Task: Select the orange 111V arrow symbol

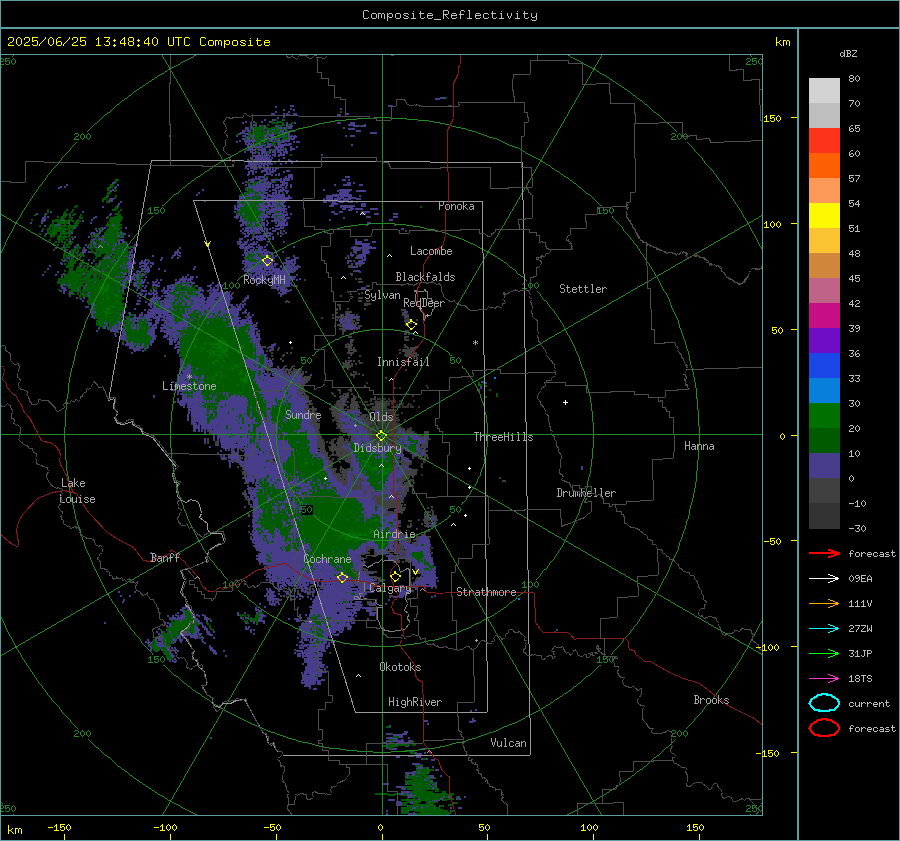Action: click(x=824, y=603)
